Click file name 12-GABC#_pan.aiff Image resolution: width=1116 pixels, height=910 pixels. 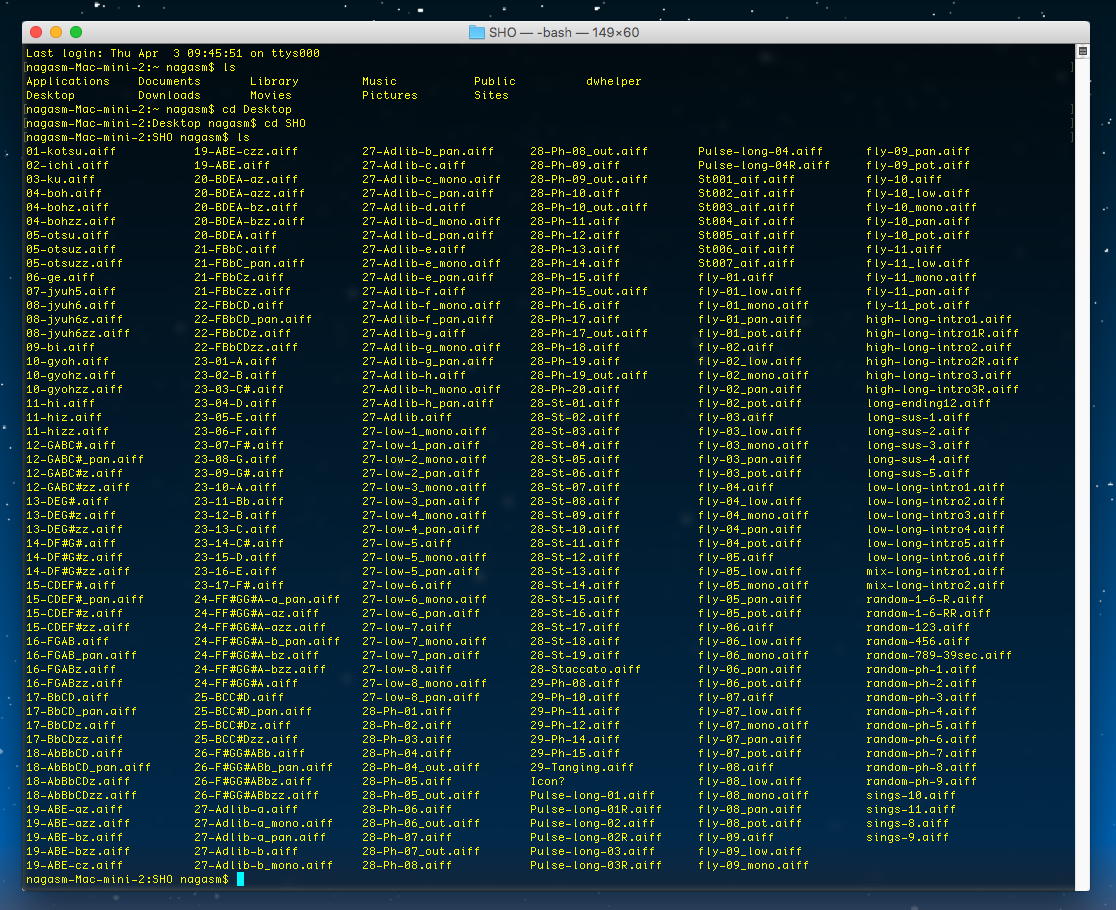coord(85,459)
